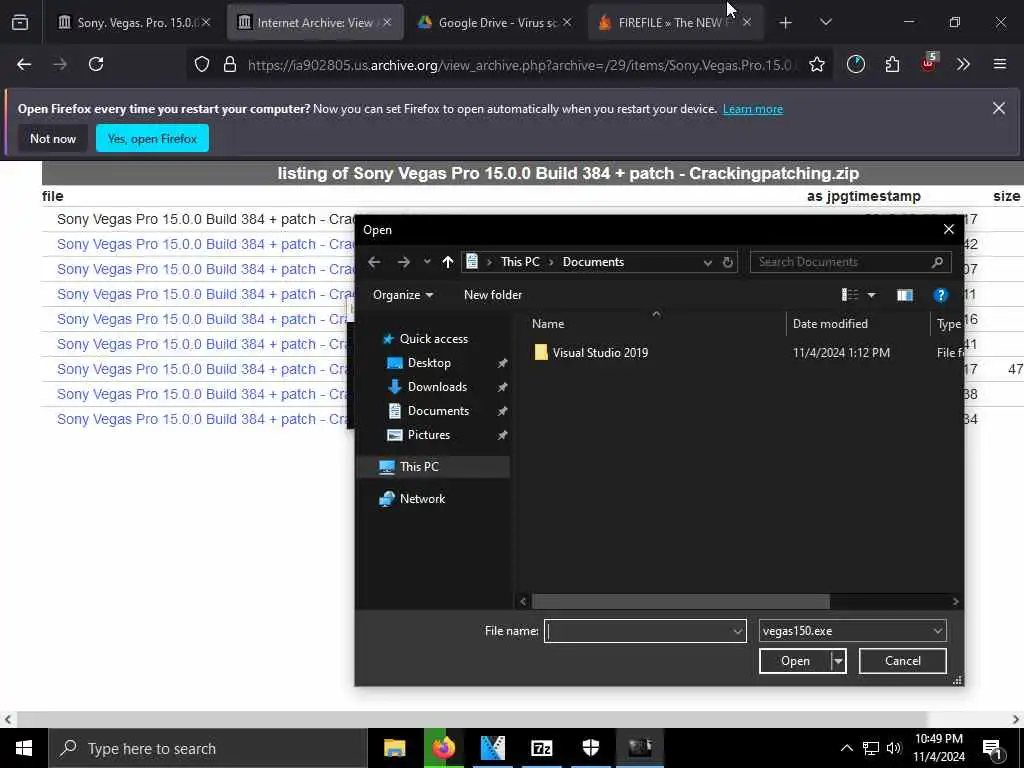
Task: Refresh the Documents folder listing
Action: point(728,263)
